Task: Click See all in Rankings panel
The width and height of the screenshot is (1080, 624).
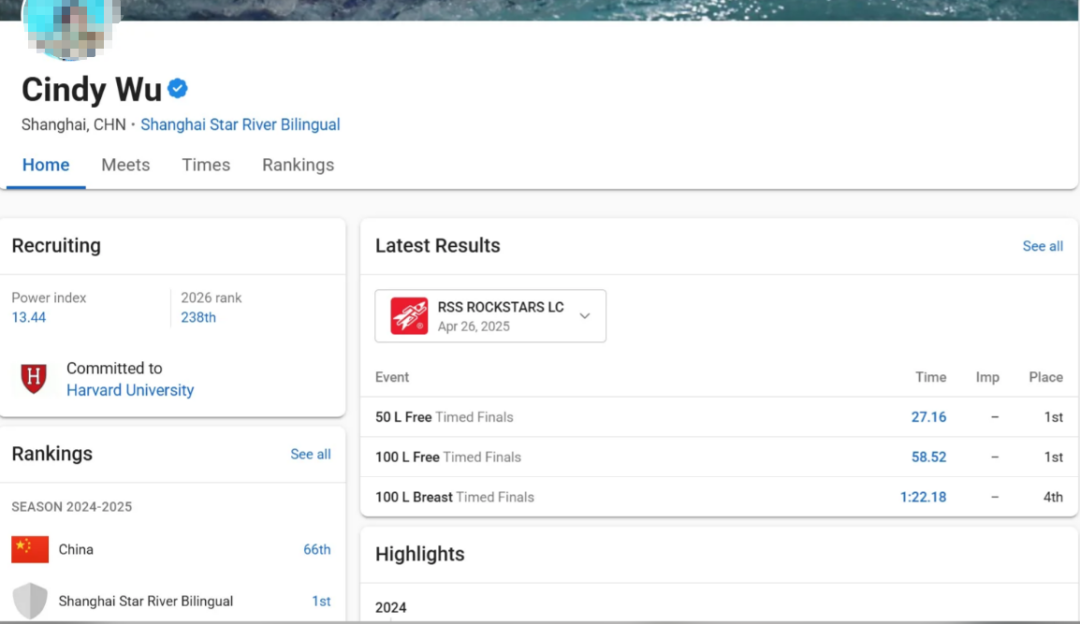Action: coord(310,454)
